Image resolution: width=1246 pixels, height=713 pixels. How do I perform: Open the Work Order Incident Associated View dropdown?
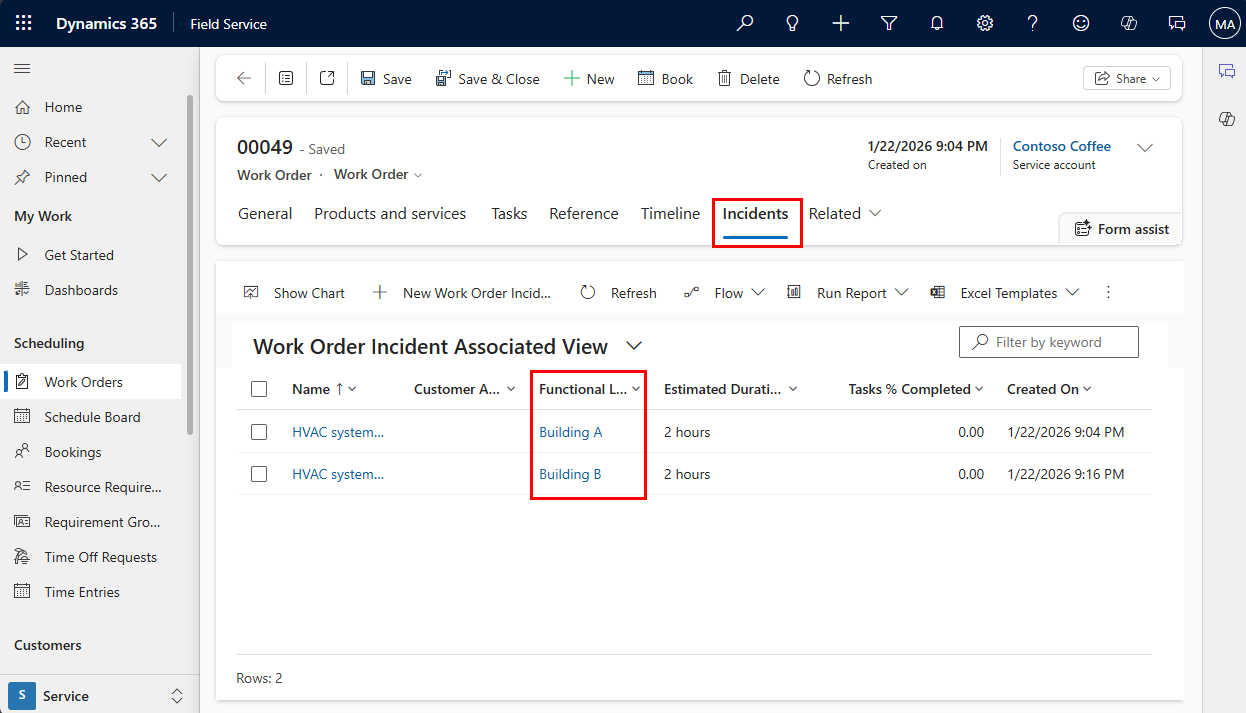[634, 346]
